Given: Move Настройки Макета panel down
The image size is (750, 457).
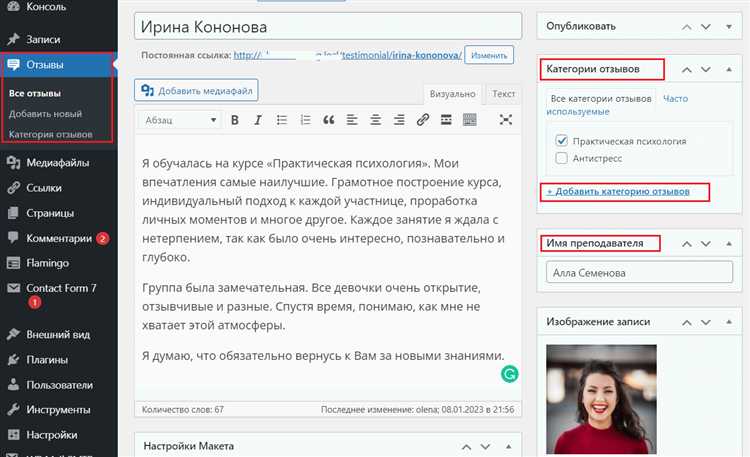Looking at the screenshot, I should [485, 446].
